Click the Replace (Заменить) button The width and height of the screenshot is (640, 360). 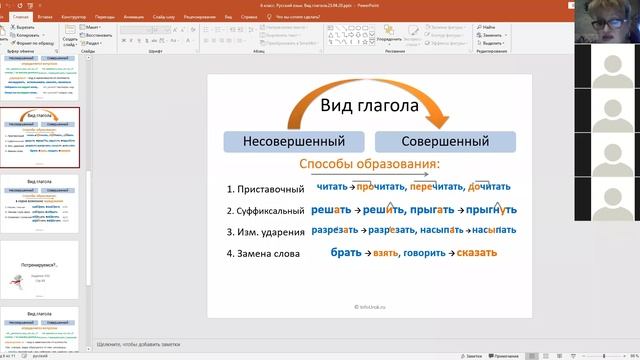491,35
